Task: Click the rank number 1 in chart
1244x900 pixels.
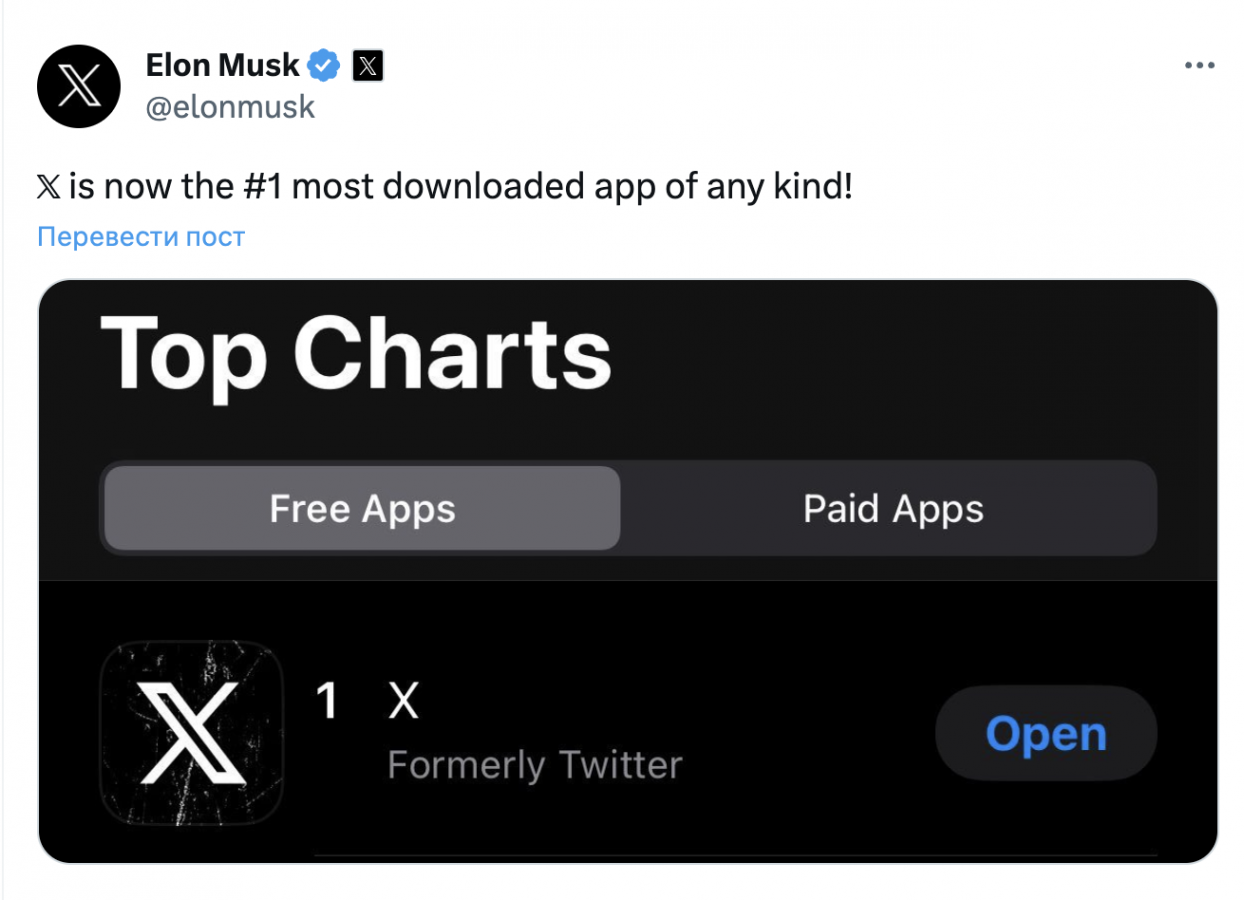Action: (x=327, y=702)
